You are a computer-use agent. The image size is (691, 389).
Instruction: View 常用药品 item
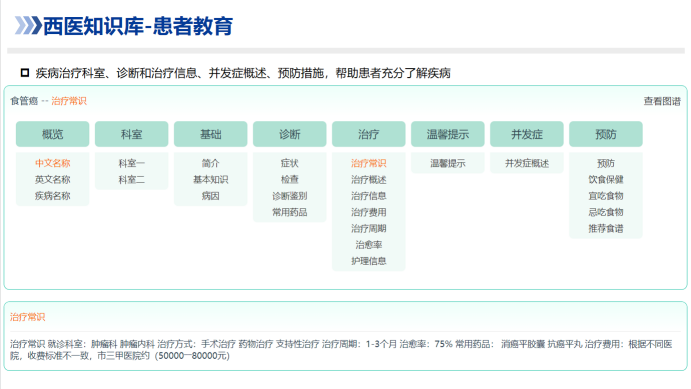[290, 212]
